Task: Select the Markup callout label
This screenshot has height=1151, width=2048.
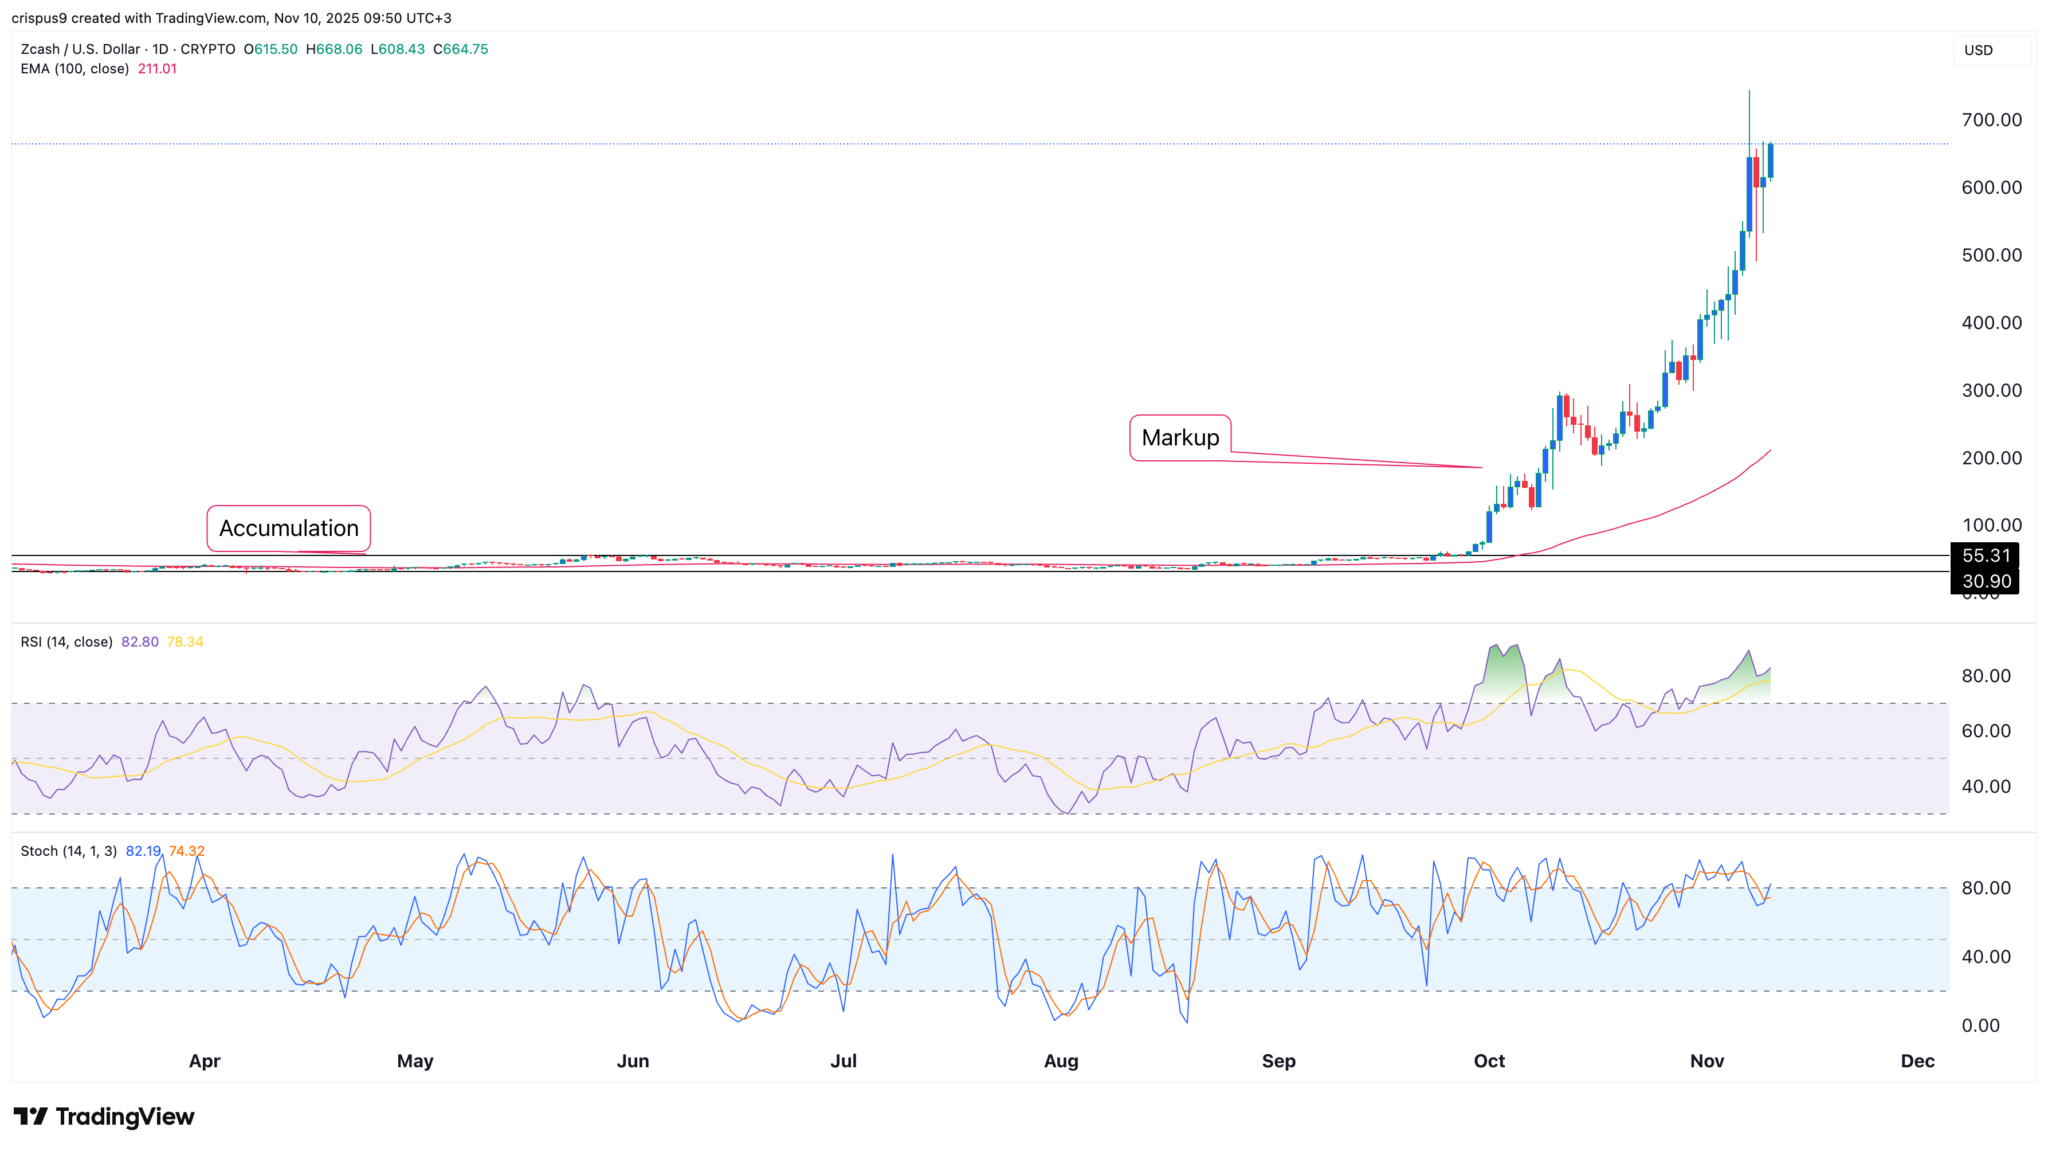Action: pos(1180,438)
